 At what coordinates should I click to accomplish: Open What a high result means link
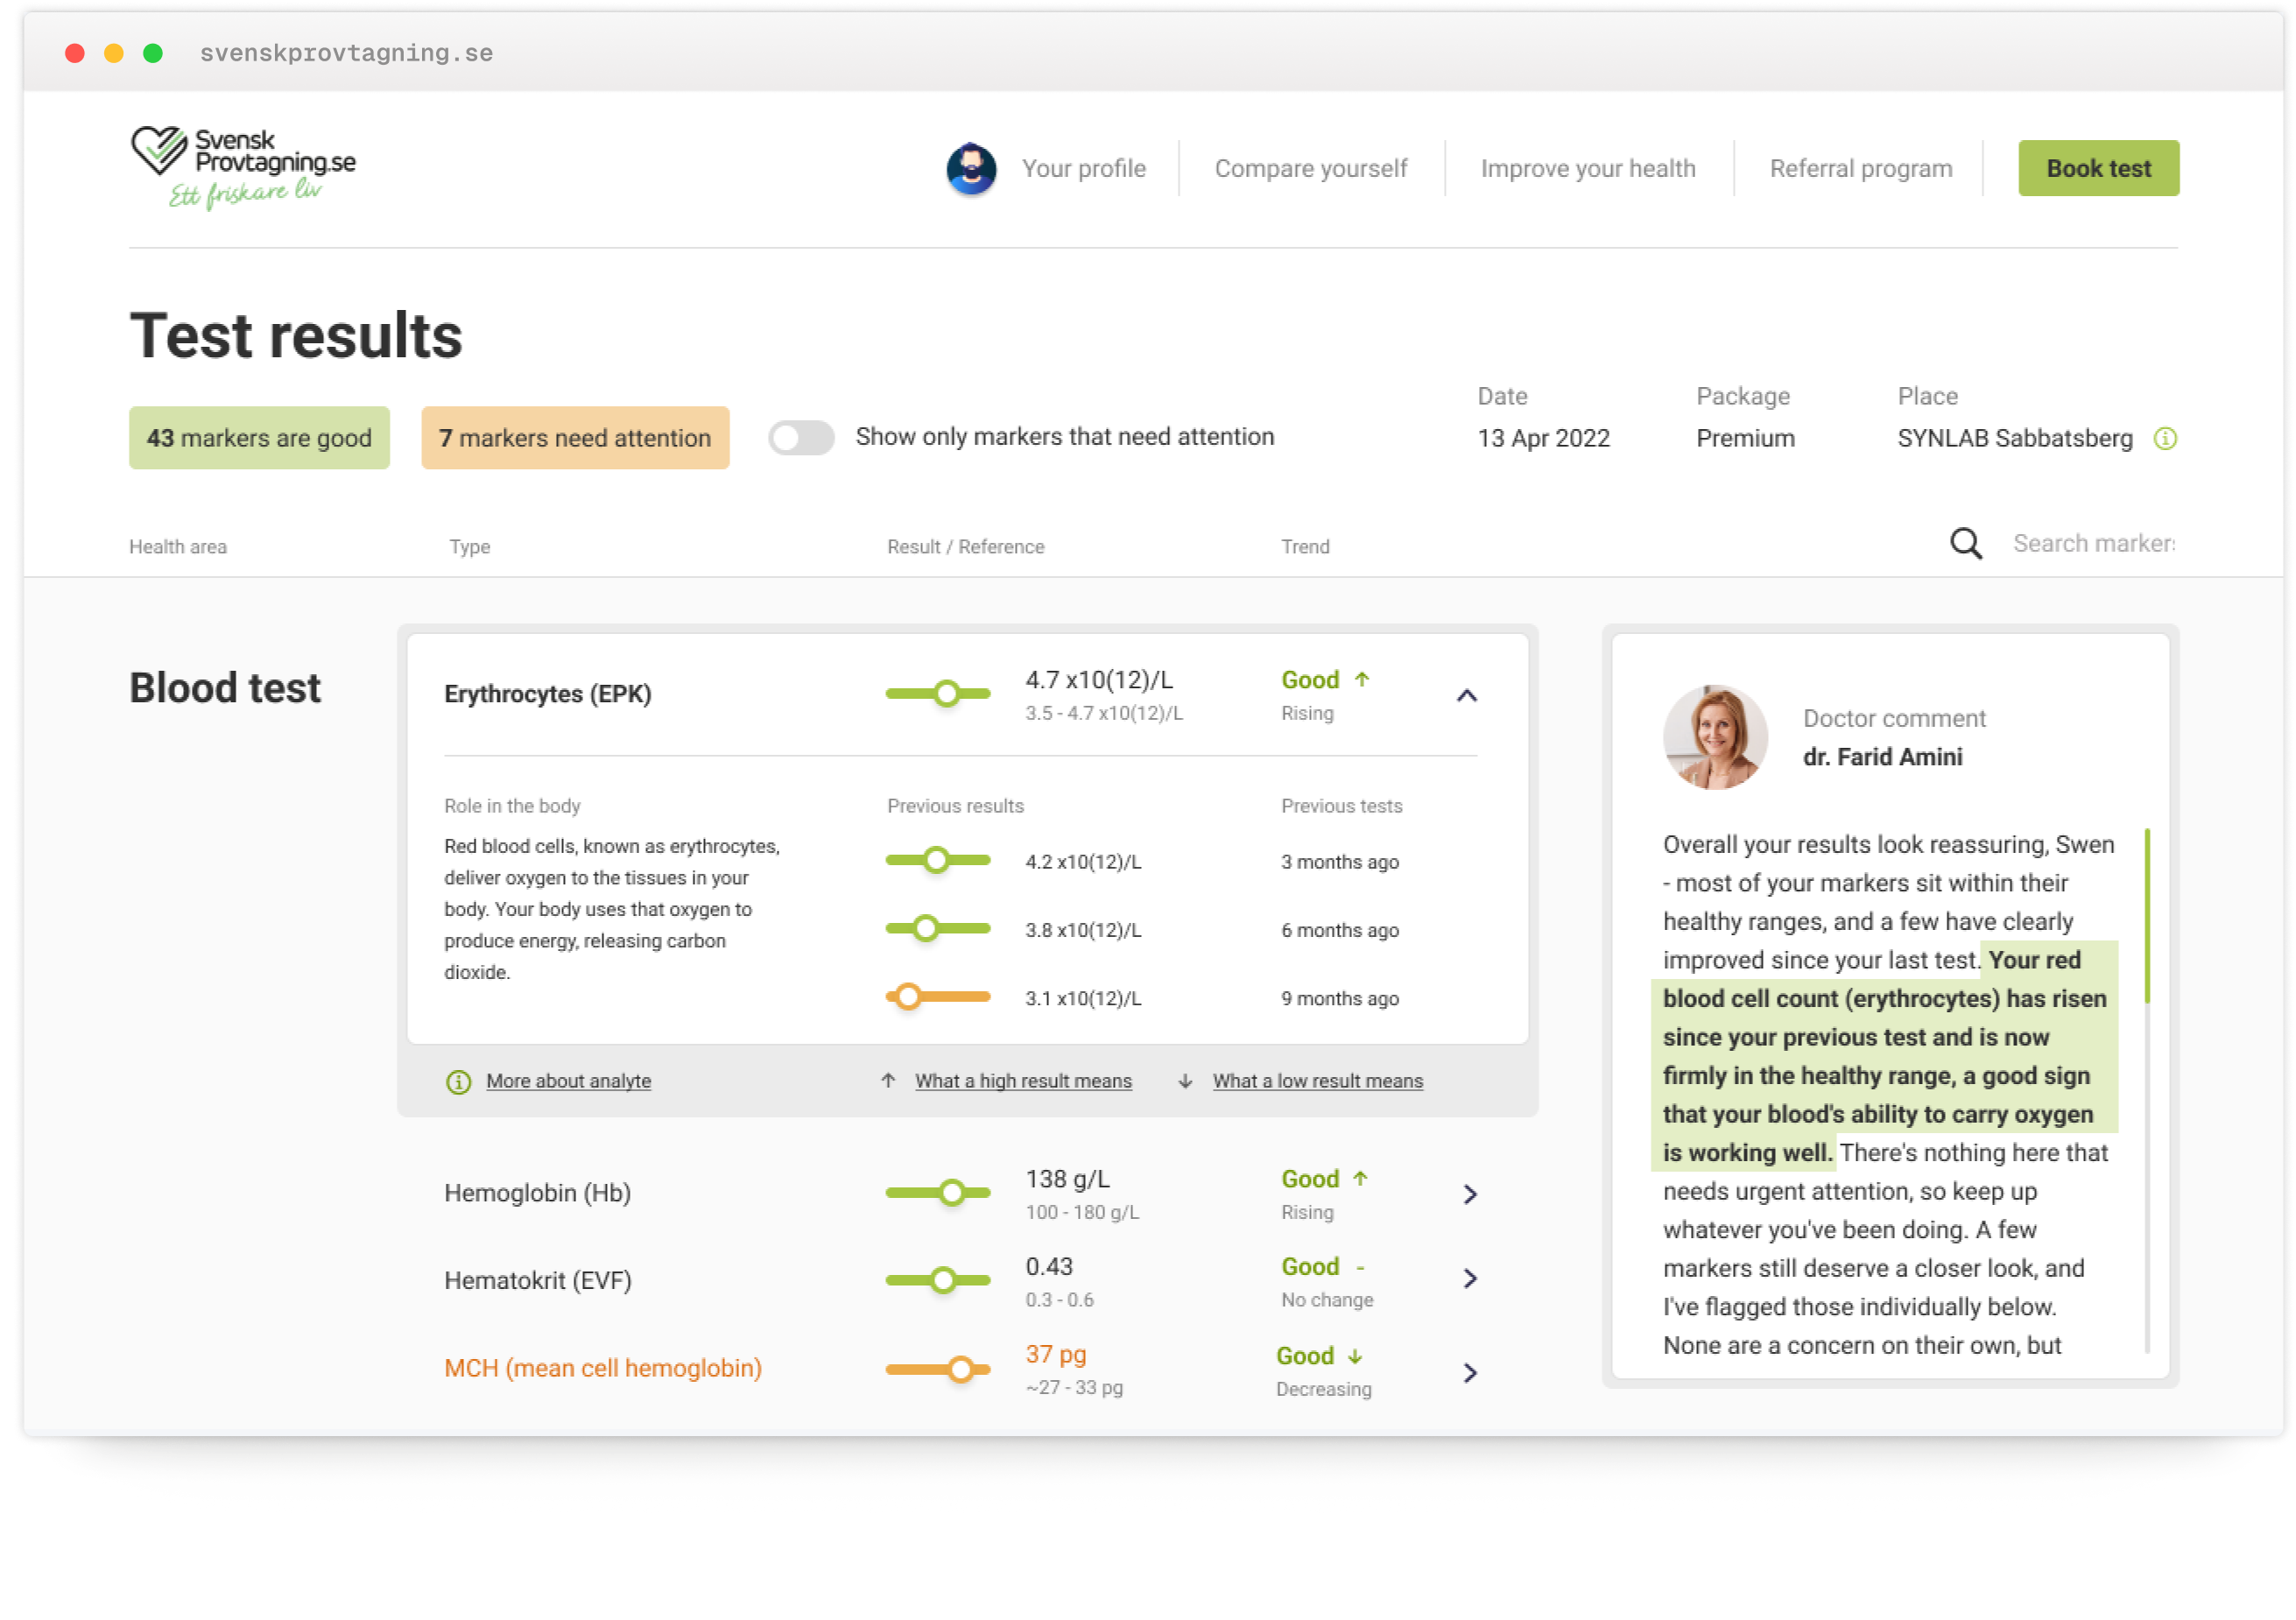(x=1023, y=1082)
